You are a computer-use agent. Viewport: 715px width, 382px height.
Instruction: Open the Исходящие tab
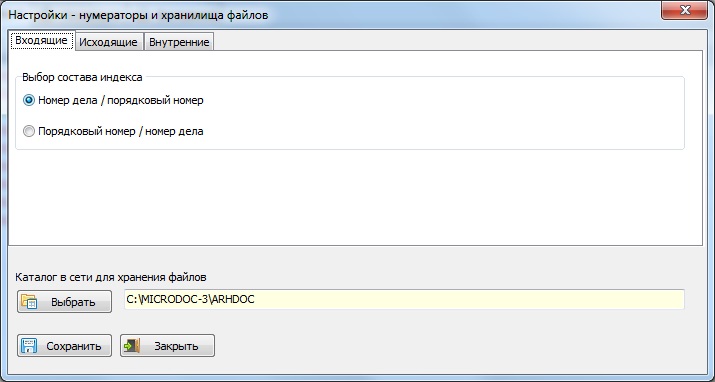click(109, 42)
